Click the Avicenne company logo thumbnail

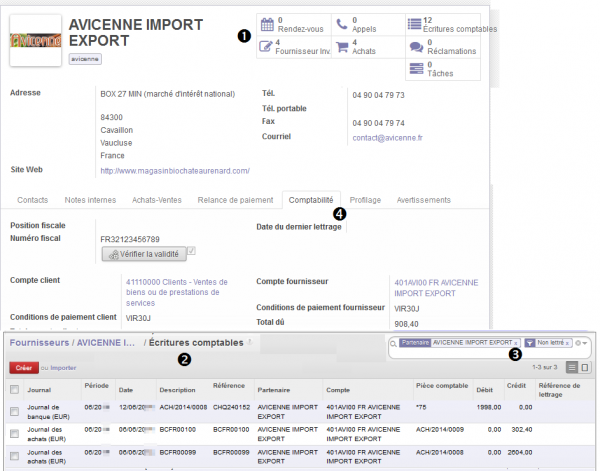click(x=36, y=41)
